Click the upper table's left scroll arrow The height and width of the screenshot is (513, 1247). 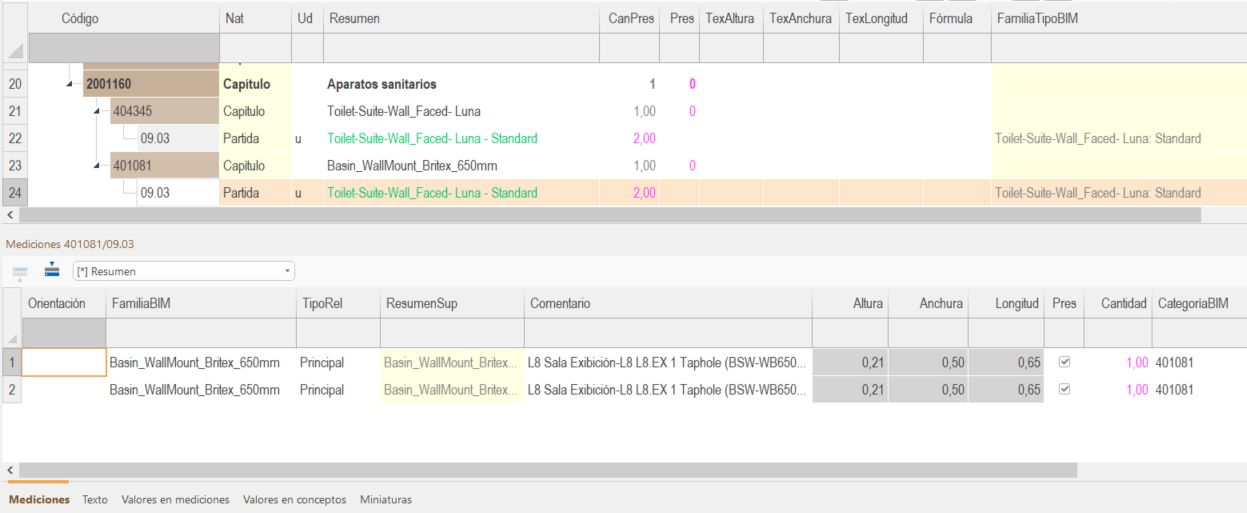(x=9, y=214)
